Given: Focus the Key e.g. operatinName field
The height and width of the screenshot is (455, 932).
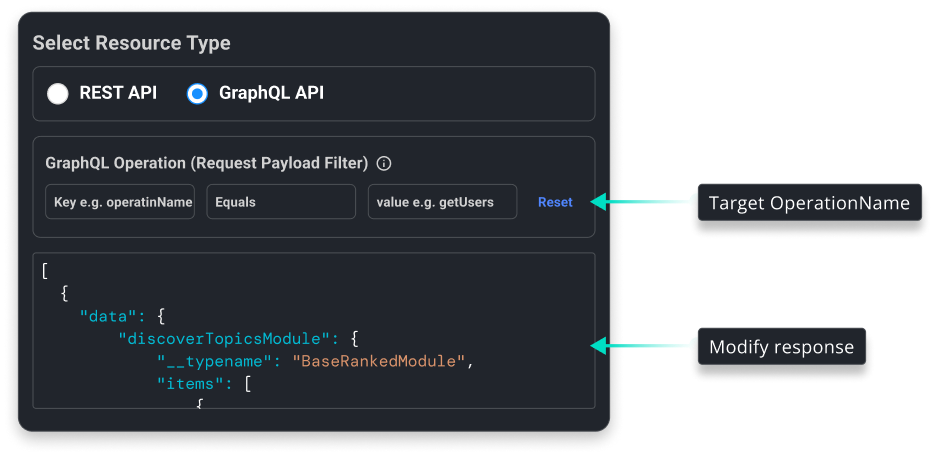Looking at the screenshot, I should click(x=120, y=202).
